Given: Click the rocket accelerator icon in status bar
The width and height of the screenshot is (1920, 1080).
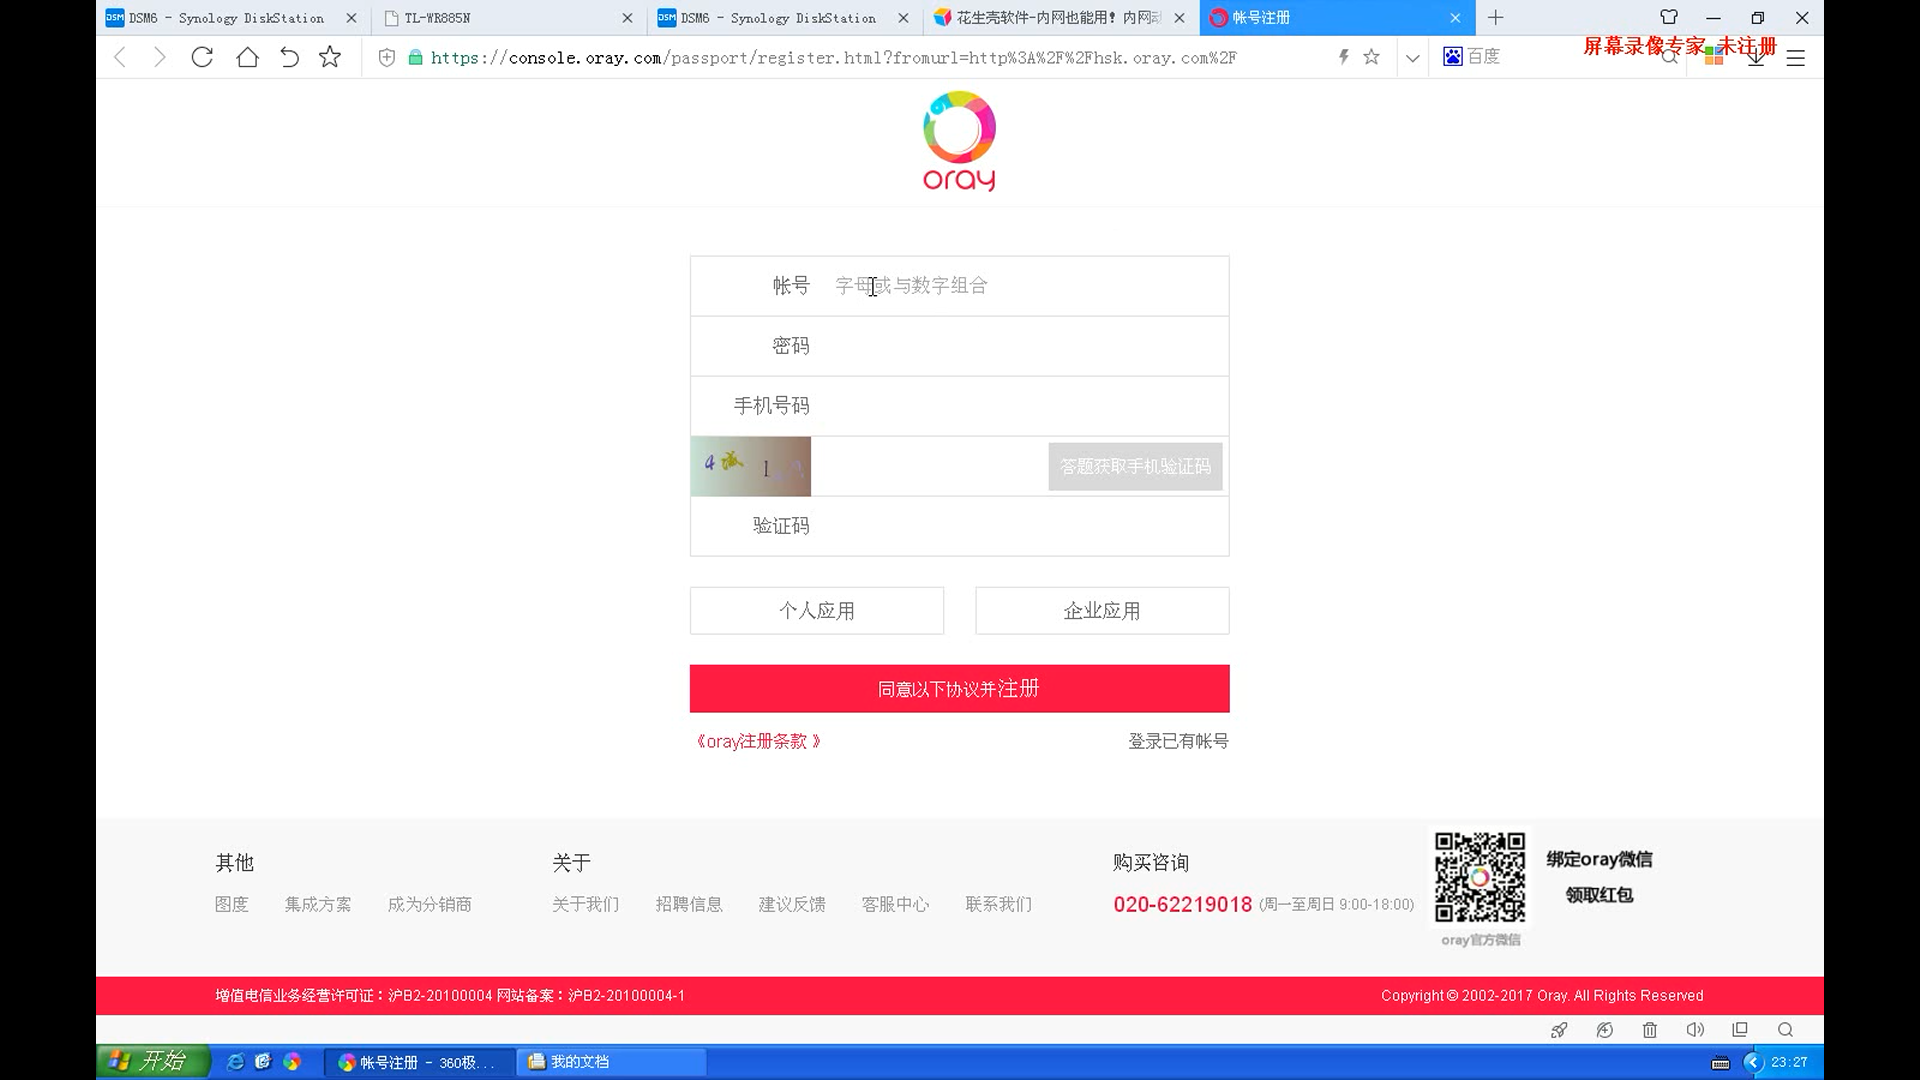Looking at the screenshot, I should (x=1559, y=1030).
